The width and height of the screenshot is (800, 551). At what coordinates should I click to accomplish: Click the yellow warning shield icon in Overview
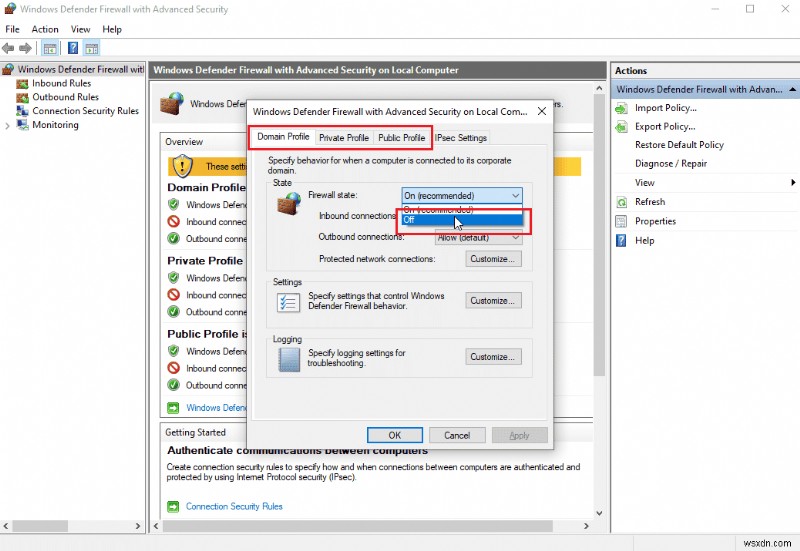pos(182,166)
